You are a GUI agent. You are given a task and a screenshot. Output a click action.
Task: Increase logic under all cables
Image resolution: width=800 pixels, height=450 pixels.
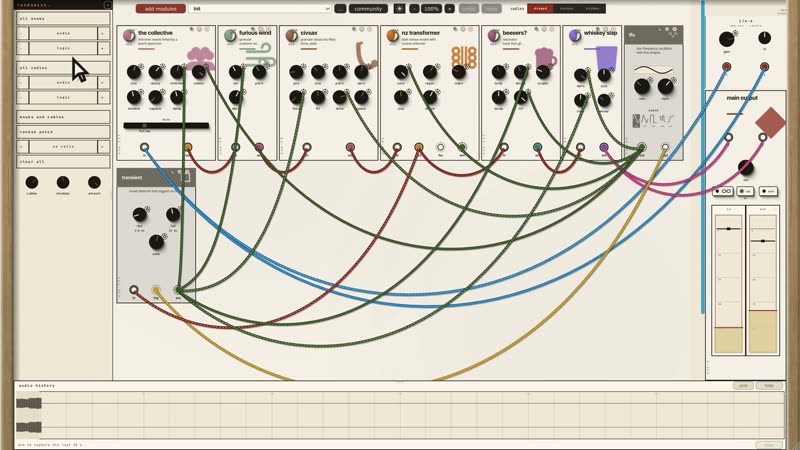pos(103,97)
